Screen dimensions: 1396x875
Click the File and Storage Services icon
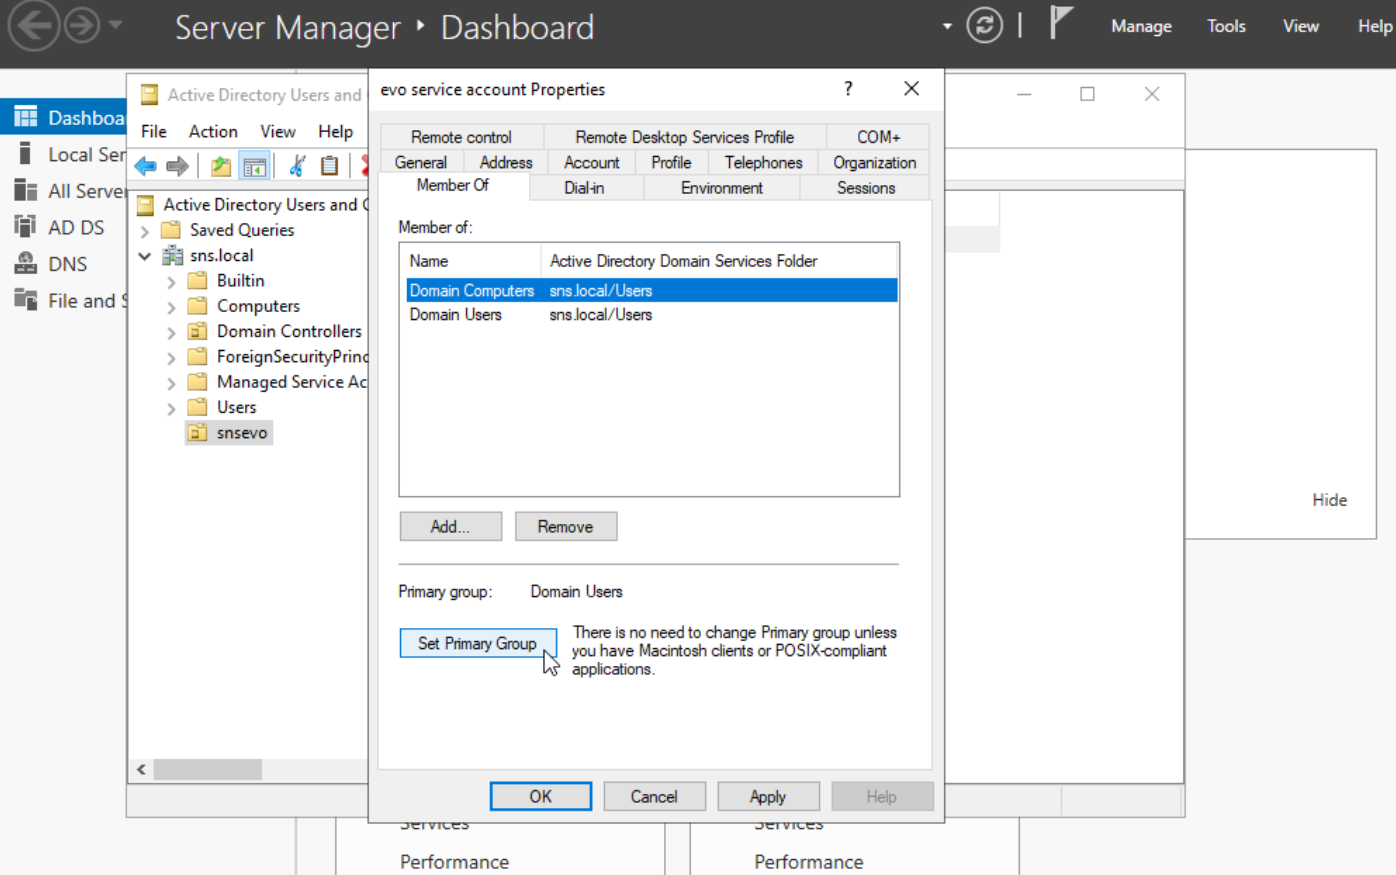coord(26,299)
